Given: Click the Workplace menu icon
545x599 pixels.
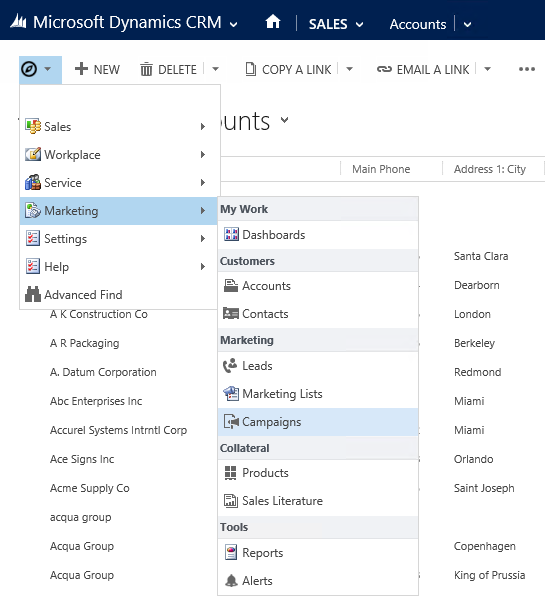Looking at the screenshot, I should (x=33, y=154).
